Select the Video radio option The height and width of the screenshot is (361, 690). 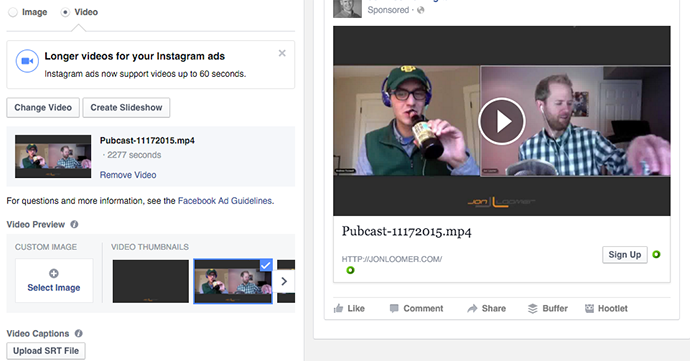pyautogui.click(x=65, y=12)
